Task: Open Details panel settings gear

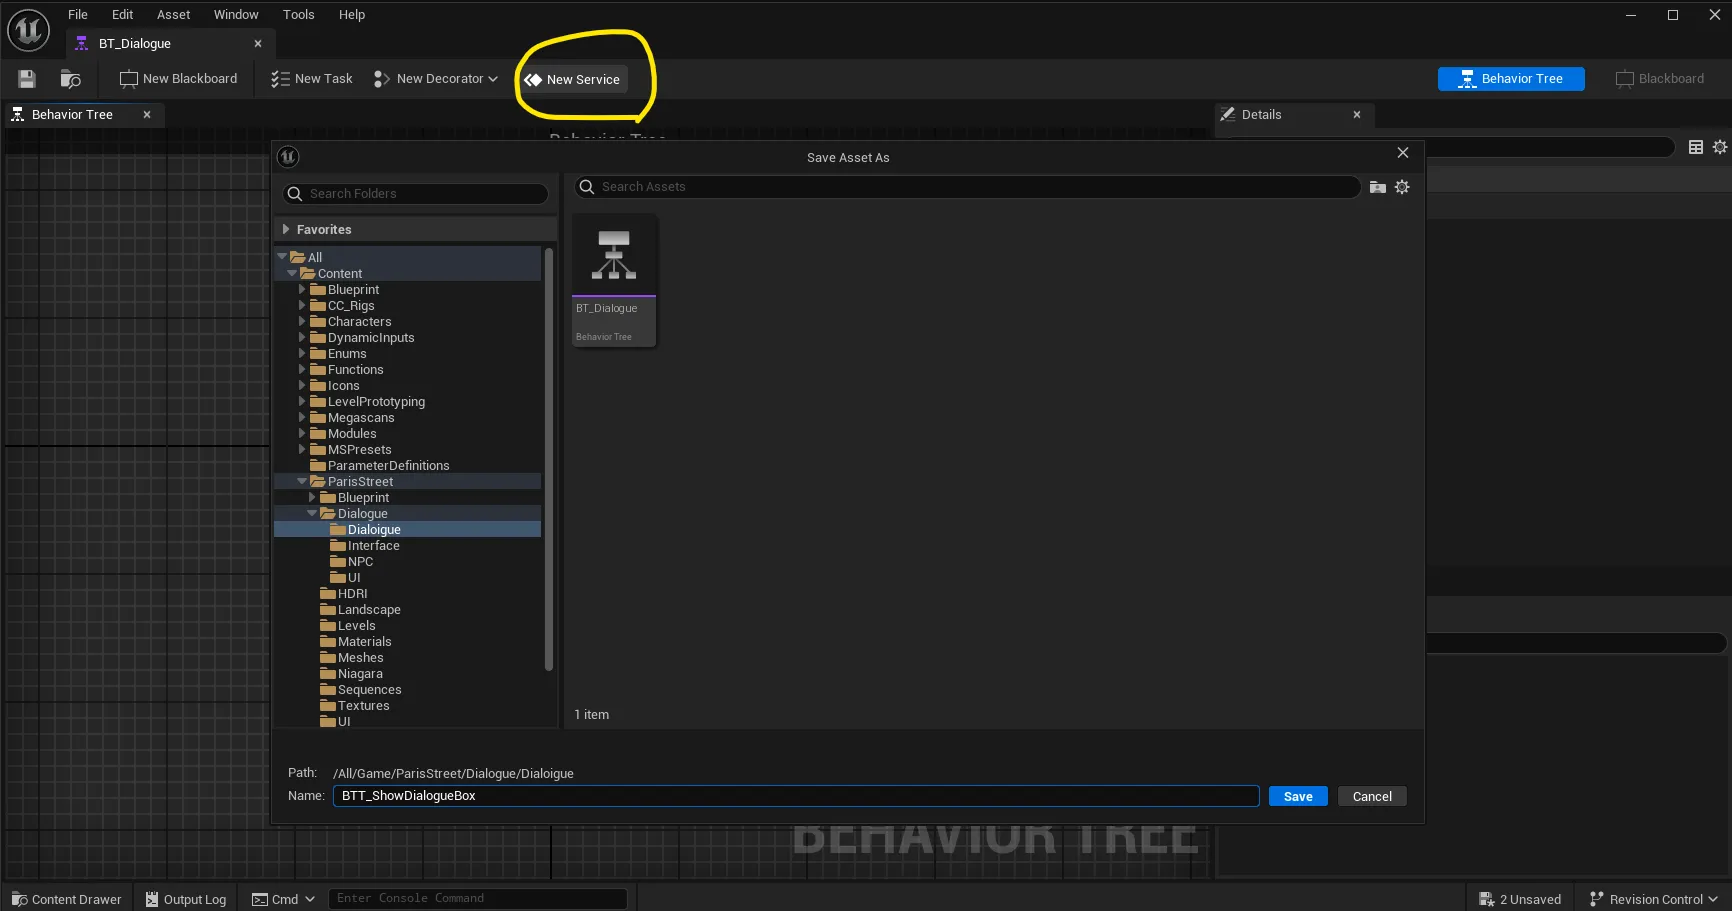Action: point(1720,147)
